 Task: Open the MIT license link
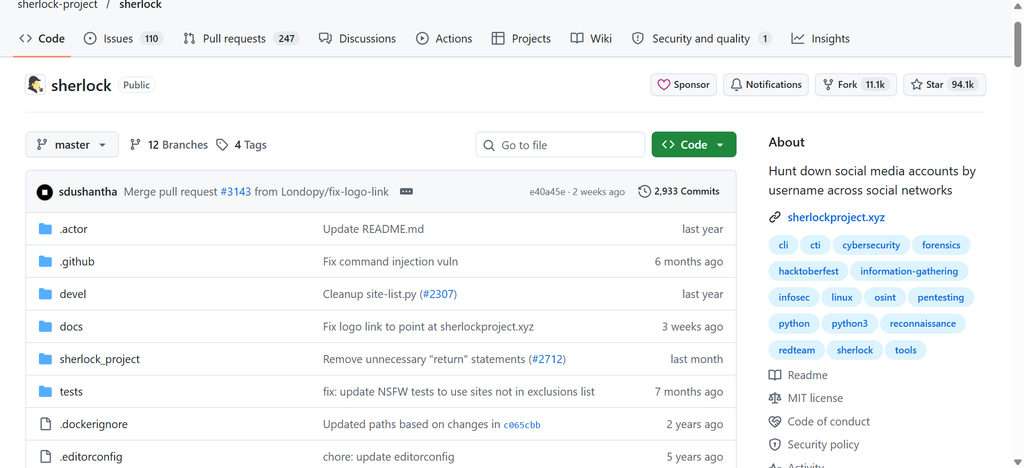(x=806, y=398)
